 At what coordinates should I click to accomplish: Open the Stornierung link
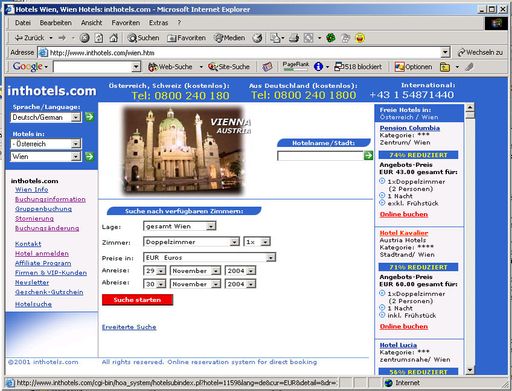(x=34, y=218)
